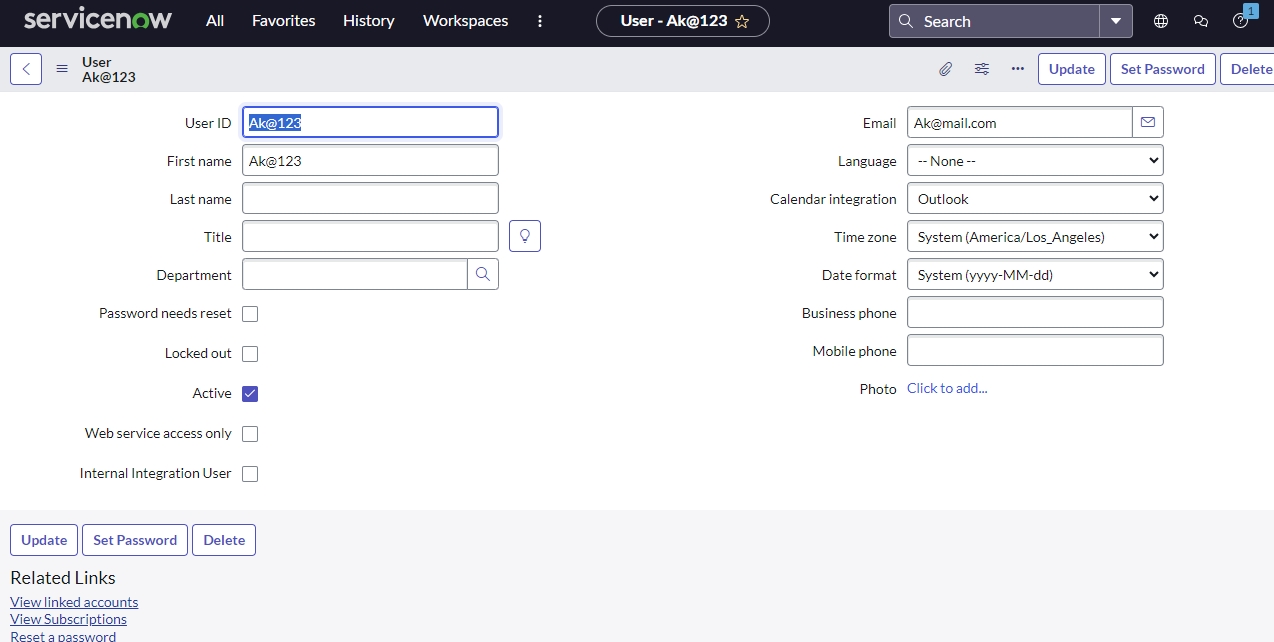Screen dimensions: 1274x642
Task: Click the paperclip manage attachments icon
Action: 945,69
